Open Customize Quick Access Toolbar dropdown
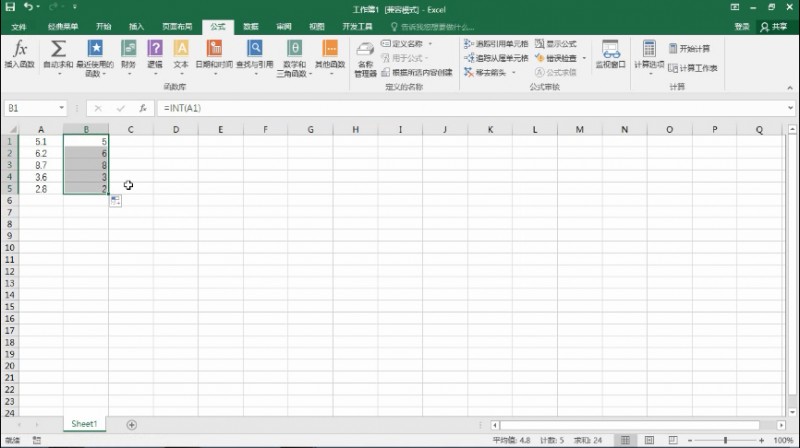The height and width of the screenshot is (448, 800). pyautogui.click(x=75, y=7)
